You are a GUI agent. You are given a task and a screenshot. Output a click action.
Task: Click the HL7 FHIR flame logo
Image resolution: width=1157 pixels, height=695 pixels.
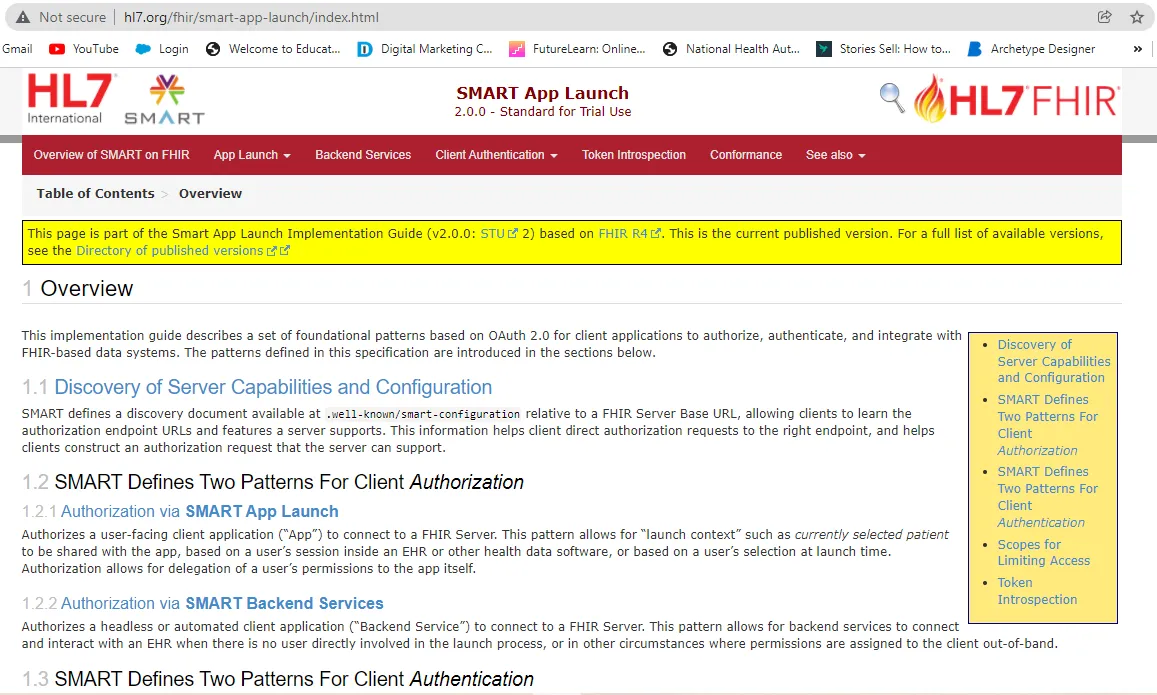pyautogui.click(x=1015, y=97)
